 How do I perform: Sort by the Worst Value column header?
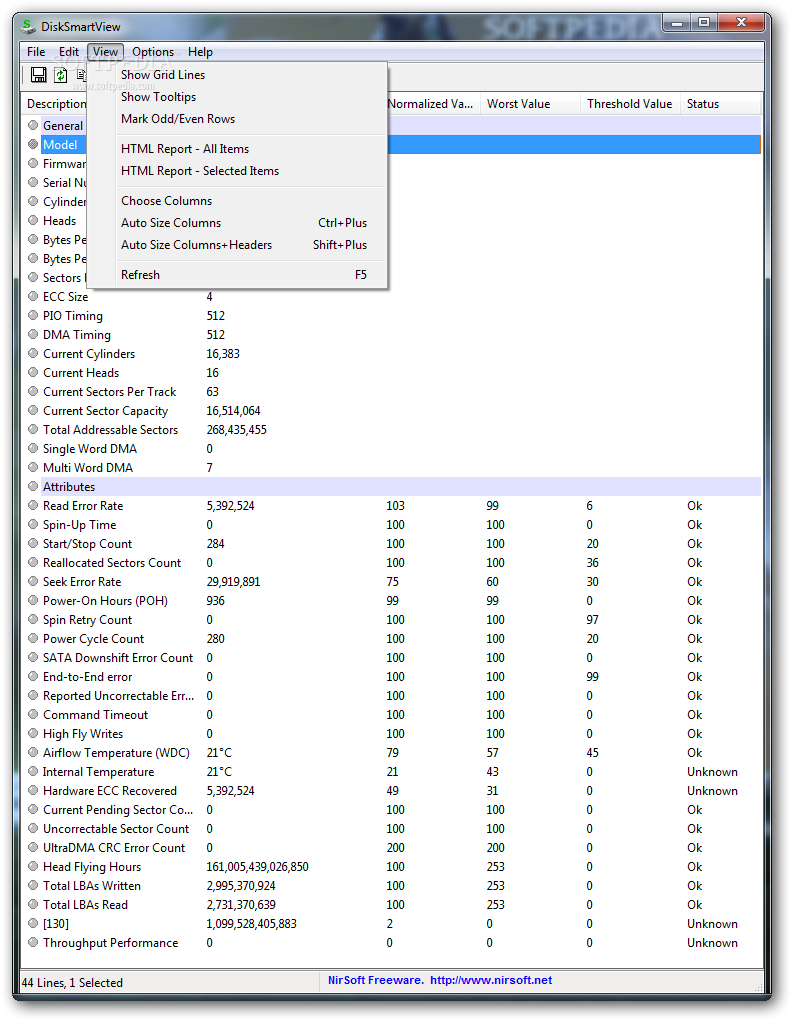530,104
